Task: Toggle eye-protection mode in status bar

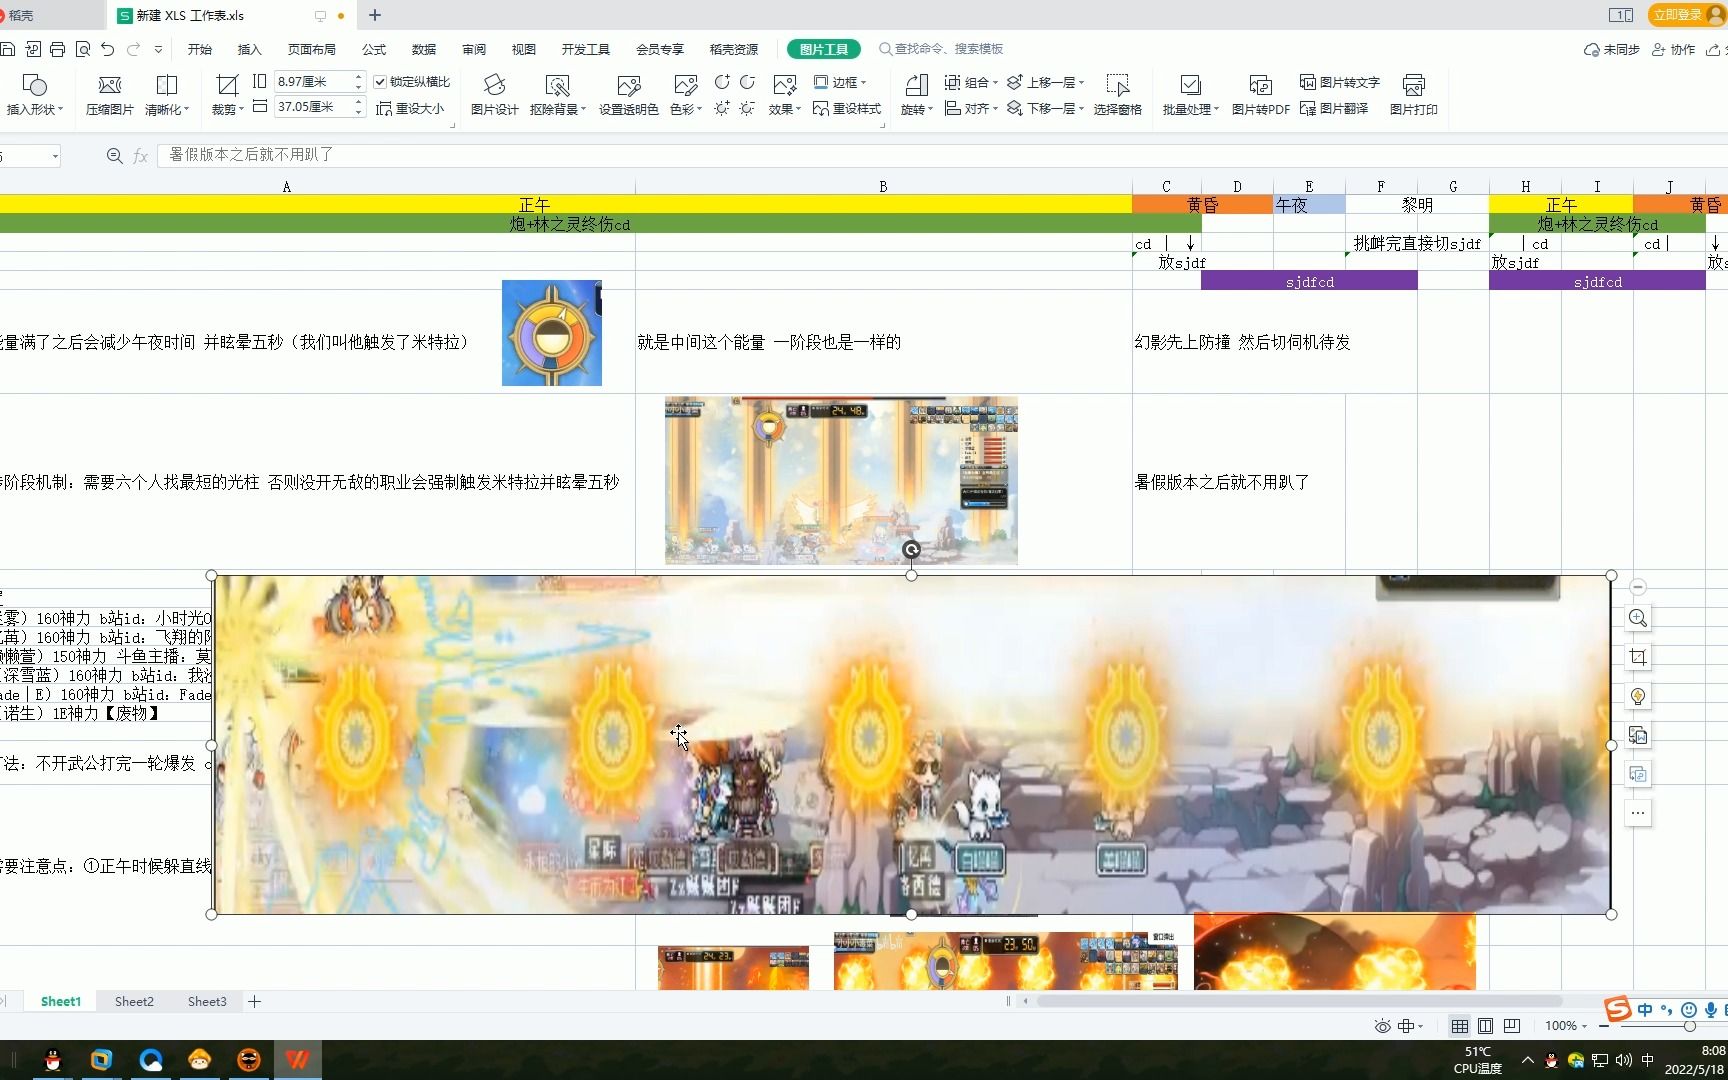Action: tap(1383, 1026)
